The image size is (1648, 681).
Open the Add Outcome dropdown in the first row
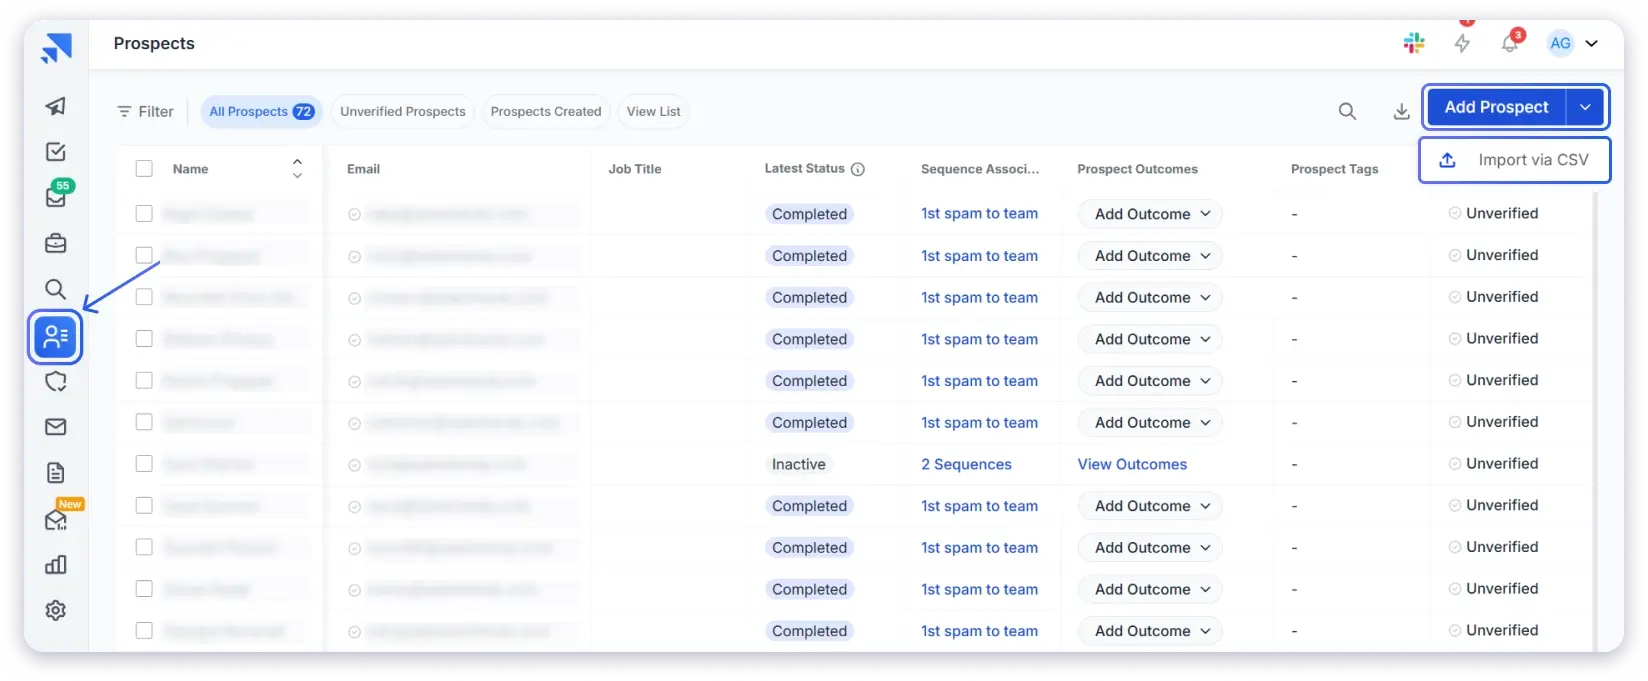(x=1151, y=214)
